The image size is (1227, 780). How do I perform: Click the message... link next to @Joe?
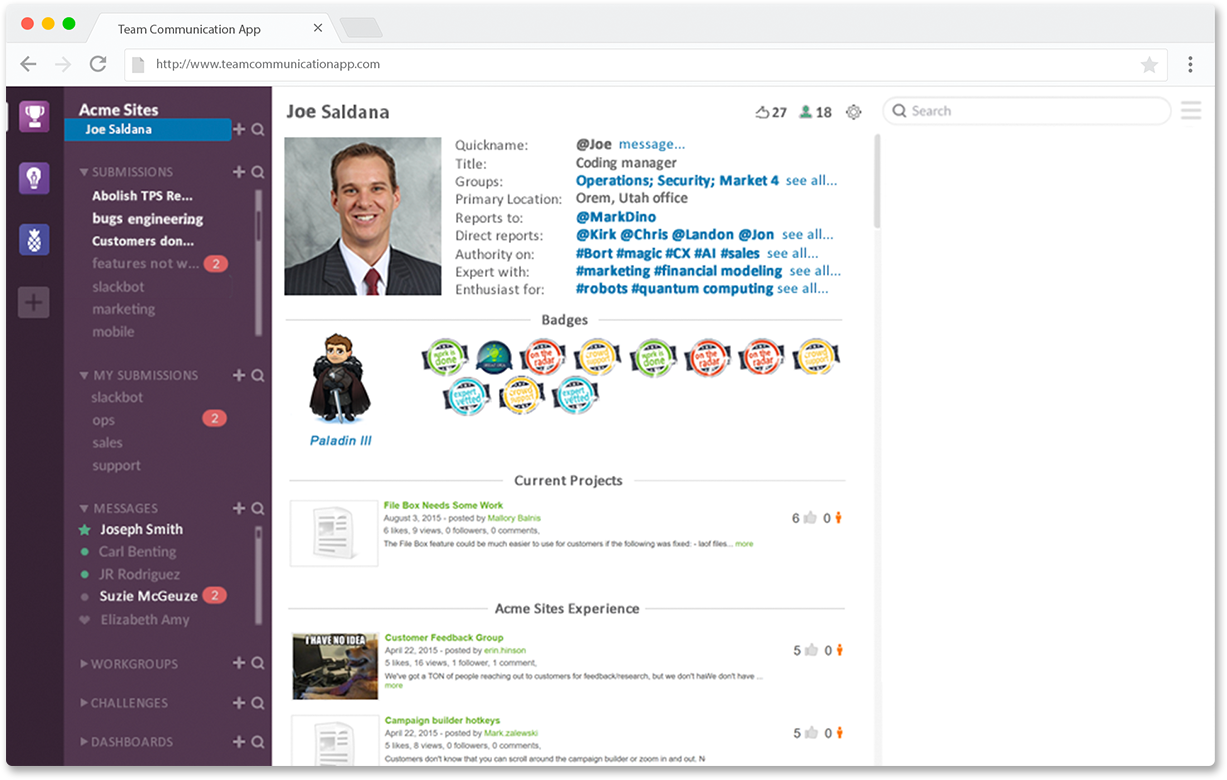click(652, 144)
